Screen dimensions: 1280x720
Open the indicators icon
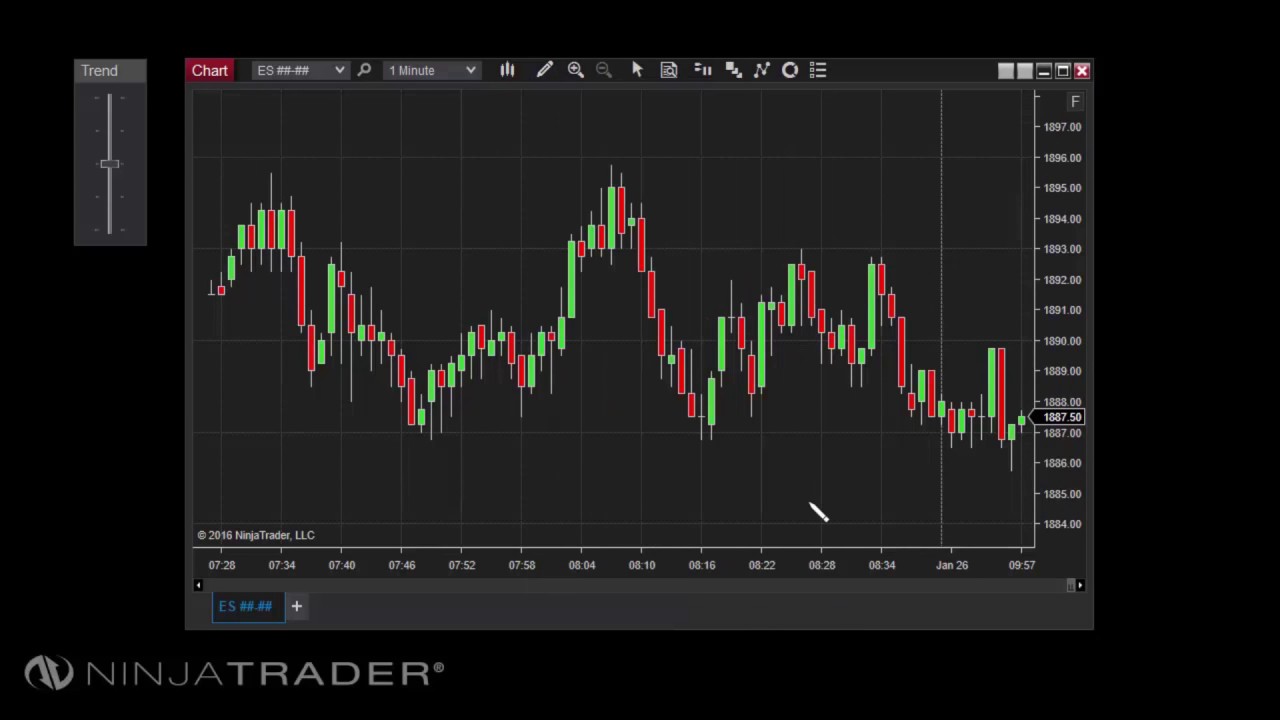762,70
